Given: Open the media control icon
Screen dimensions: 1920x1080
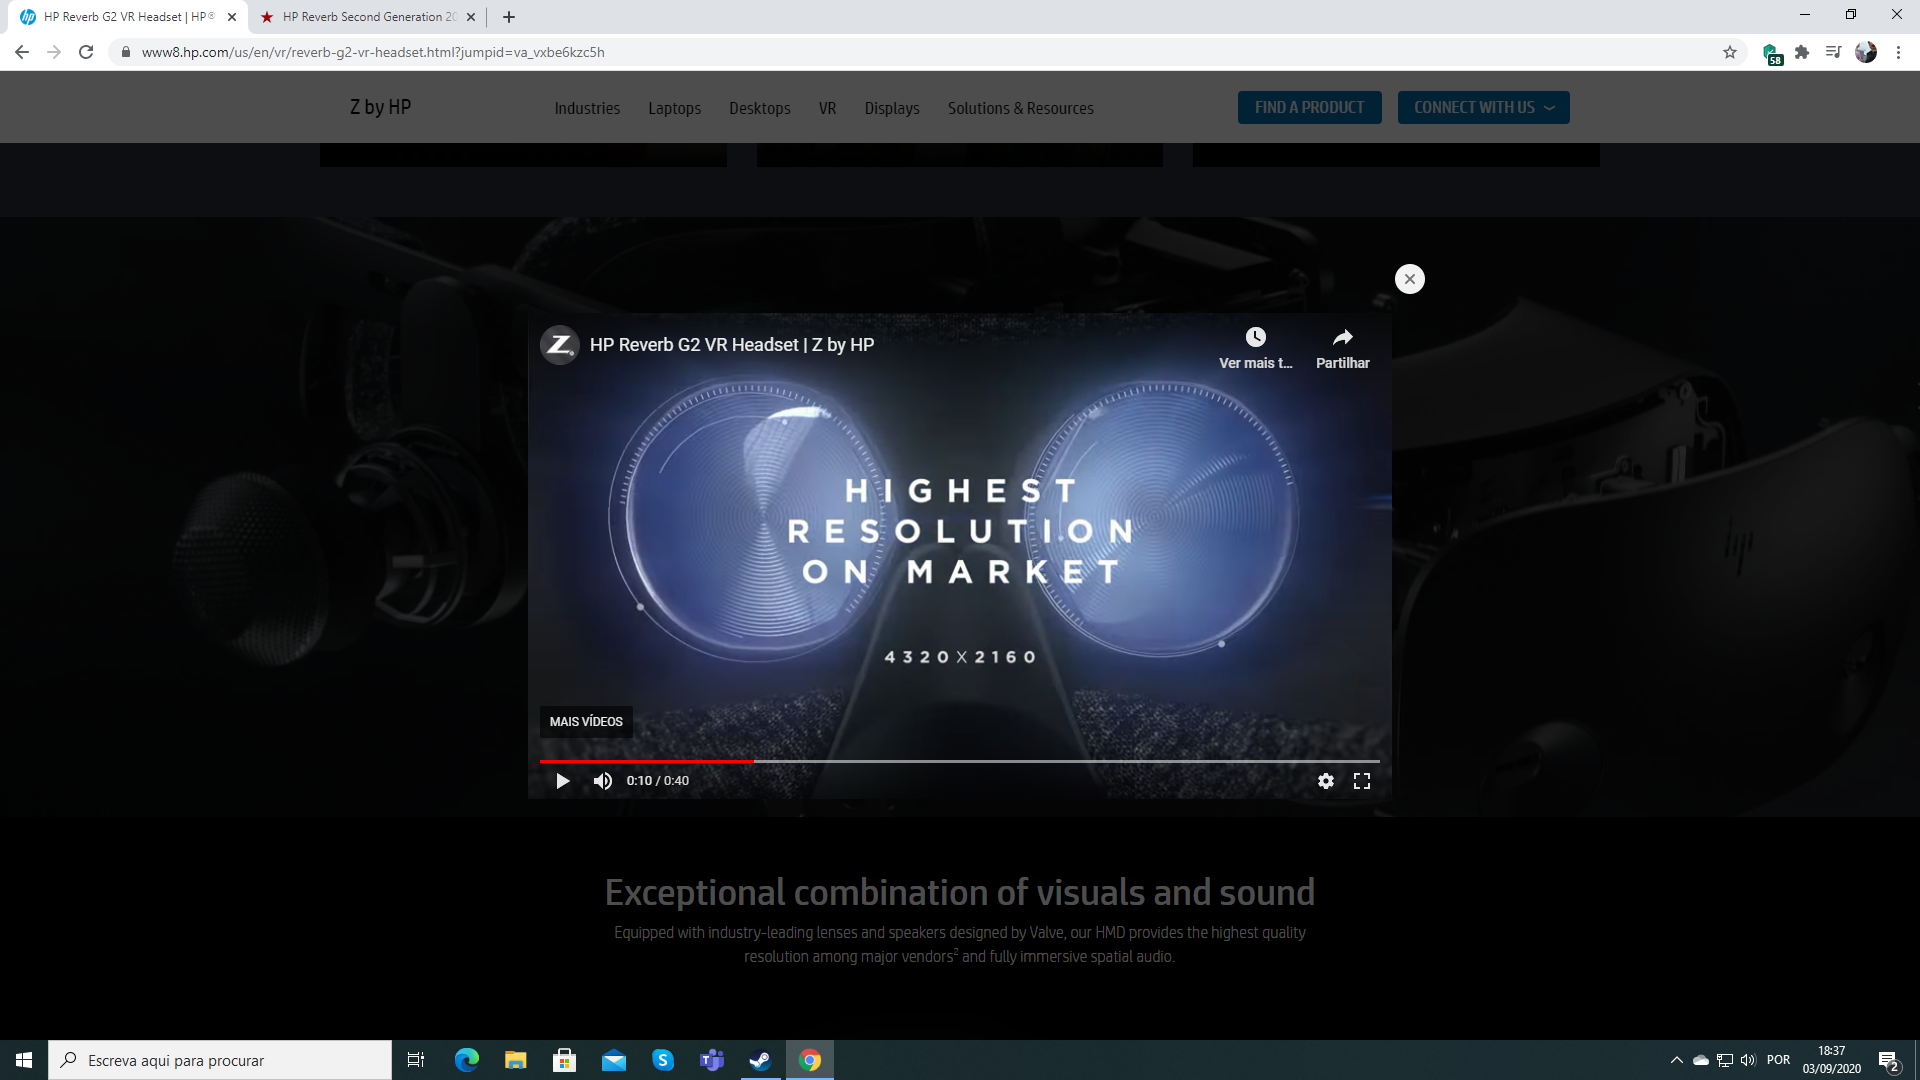Looking at the screenshot, I should (x=1833, y=52).
